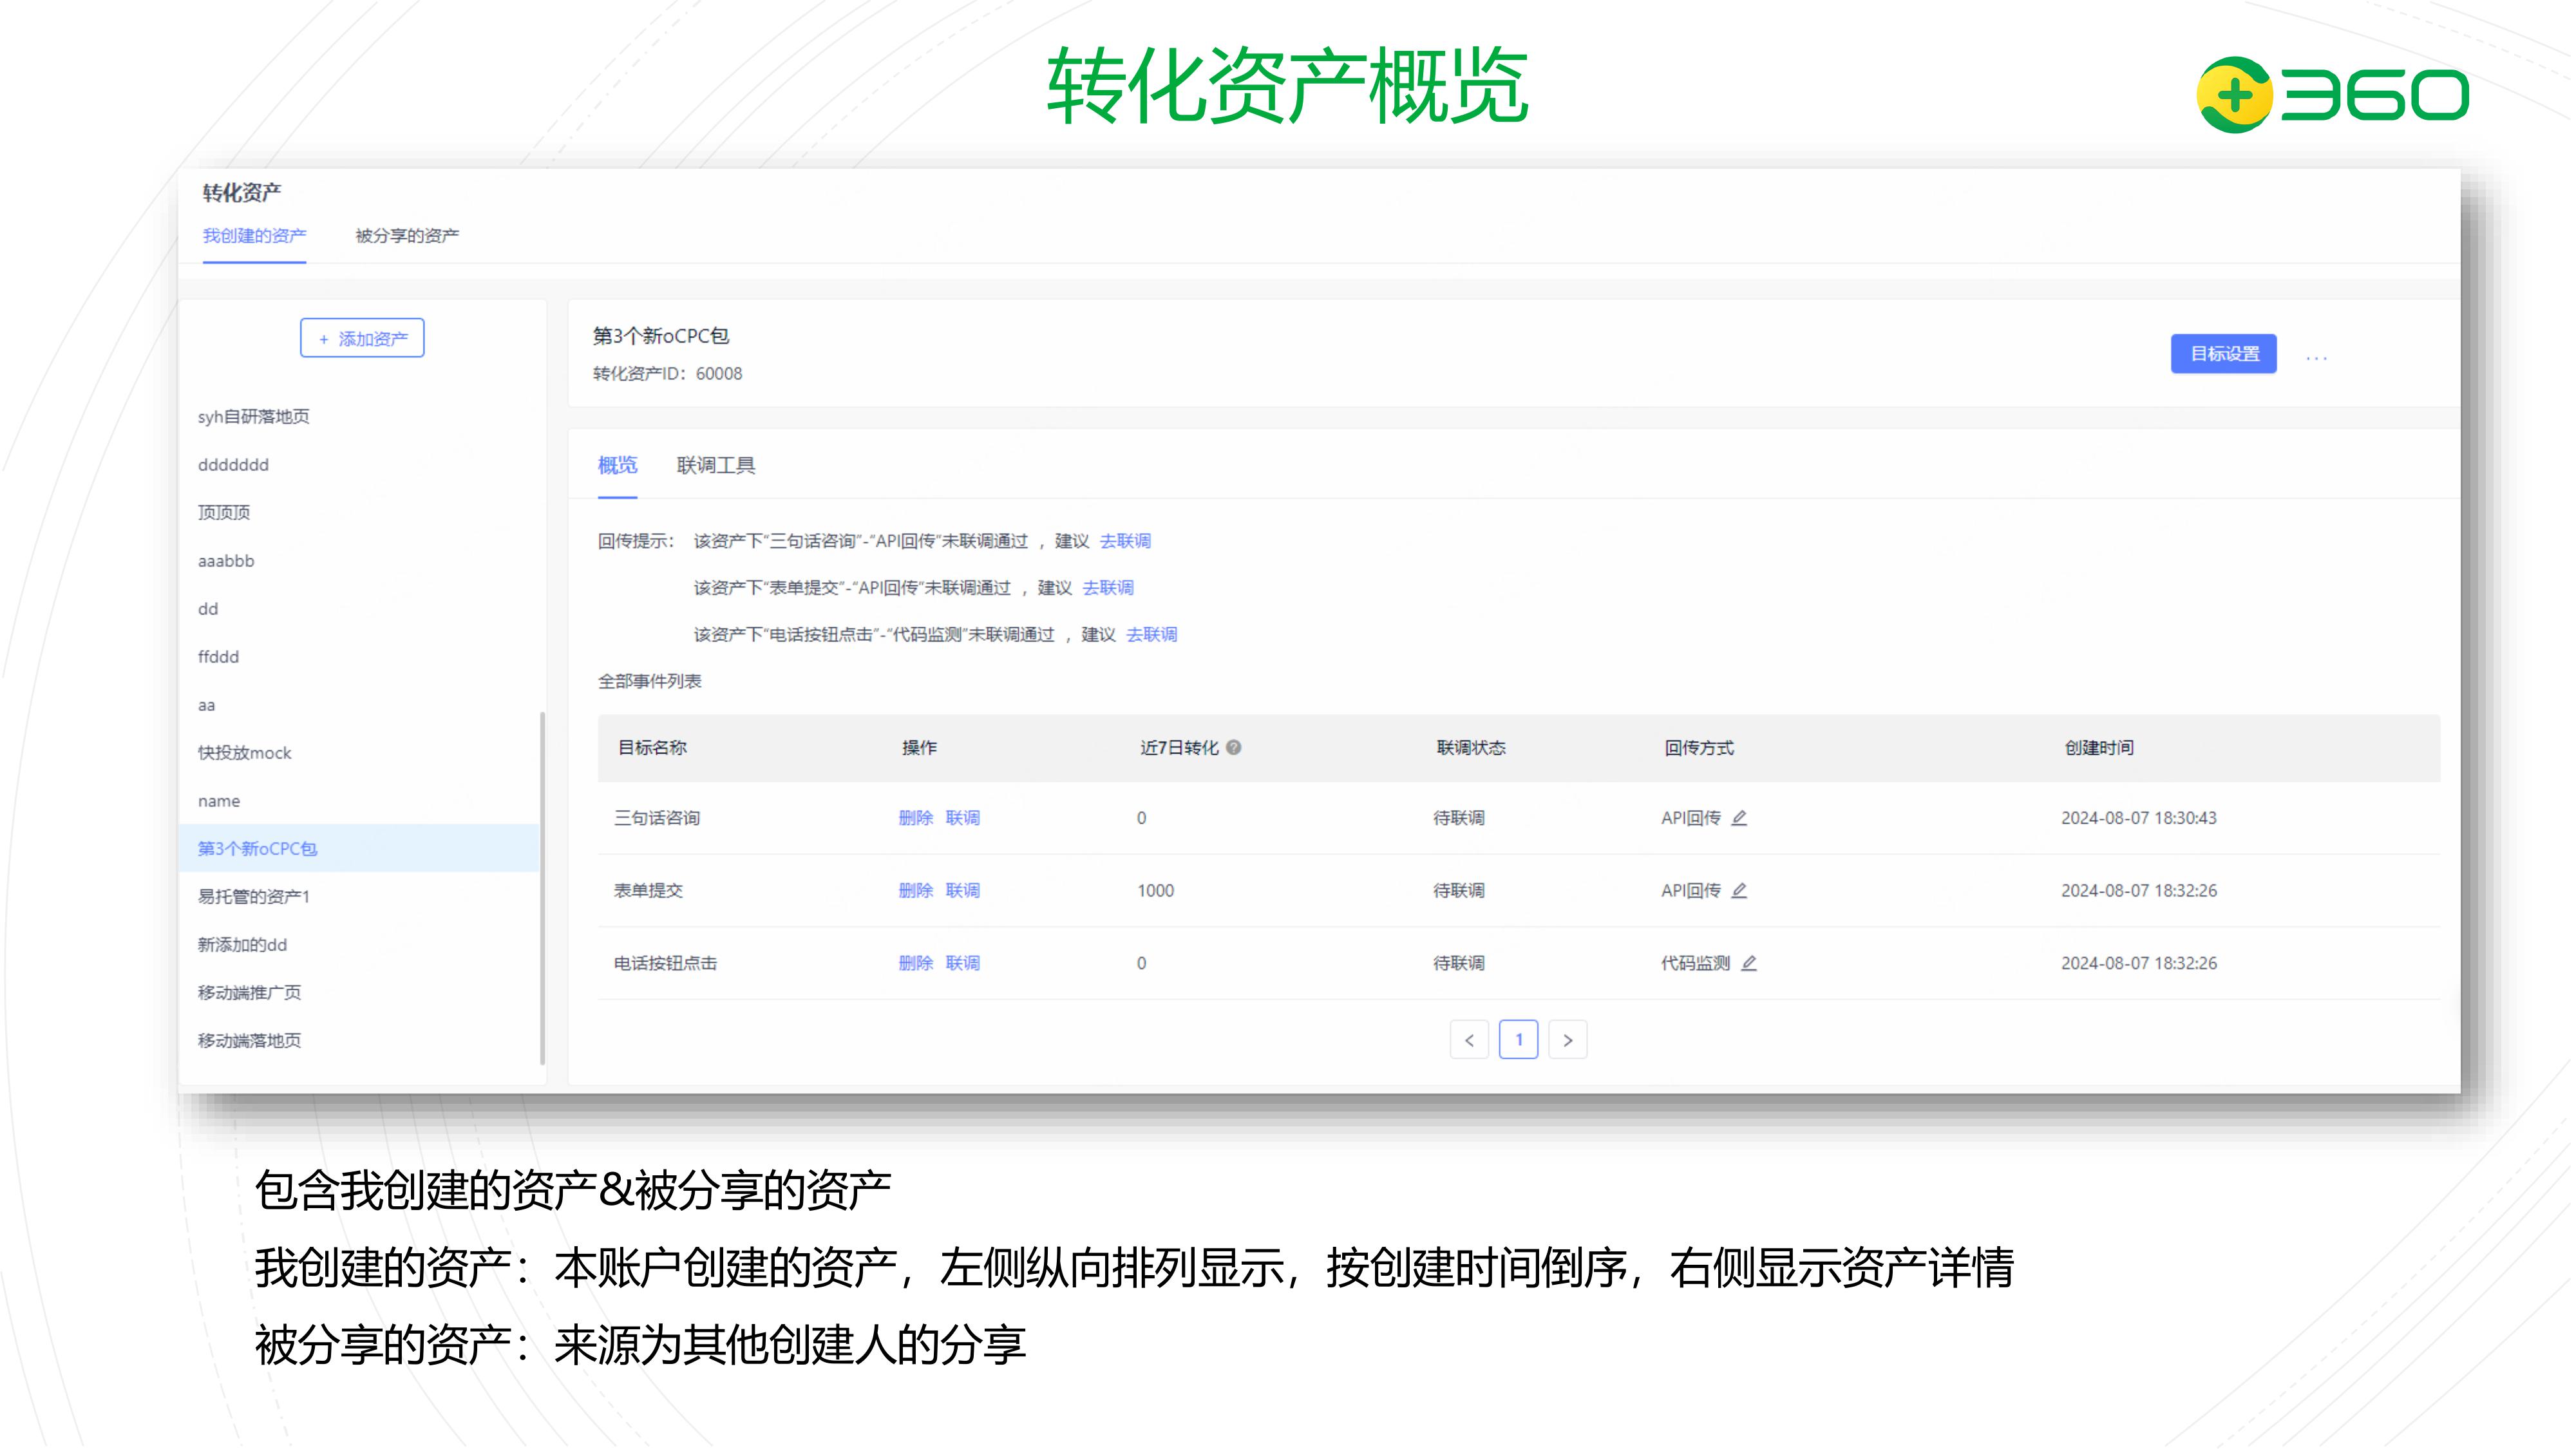
Task: Open the 概览 tab
Action: pyautogui.click(x=617, y=465)
